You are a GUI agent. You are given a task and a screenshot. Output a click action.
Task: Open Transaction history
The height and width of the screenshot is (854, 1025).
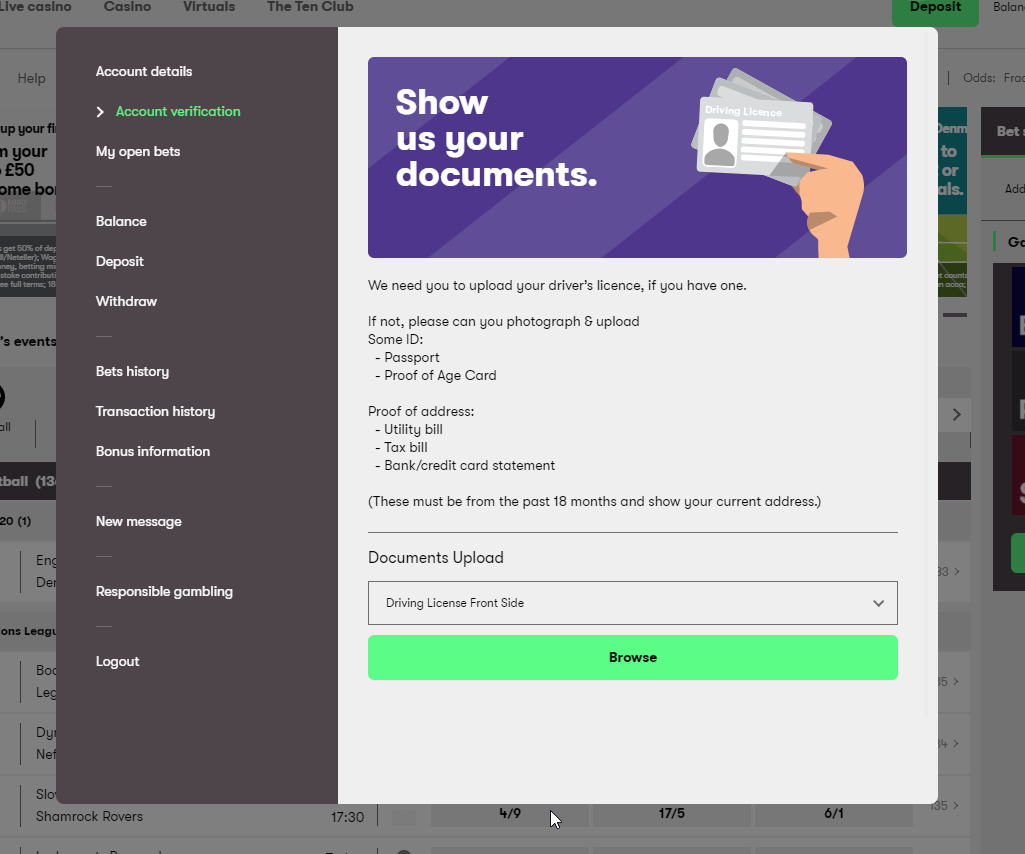[x=155, y=412]
